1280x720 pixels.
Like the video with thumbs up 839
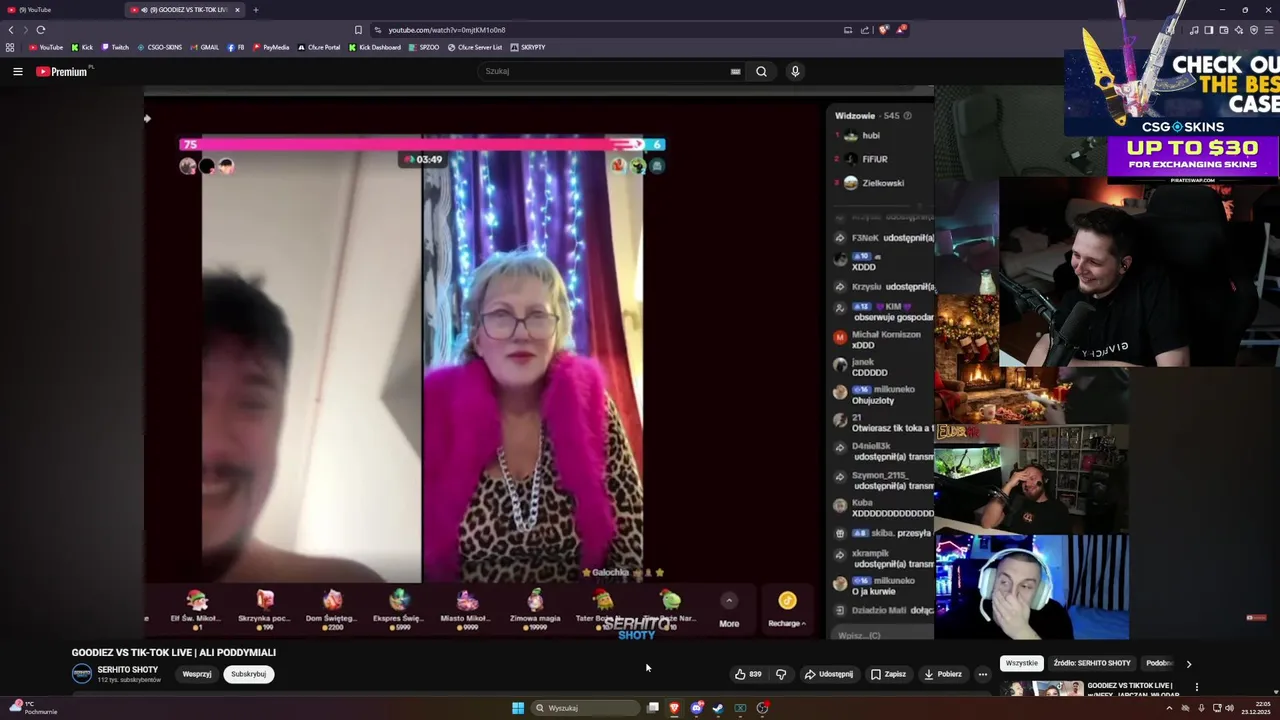point(748,674)
